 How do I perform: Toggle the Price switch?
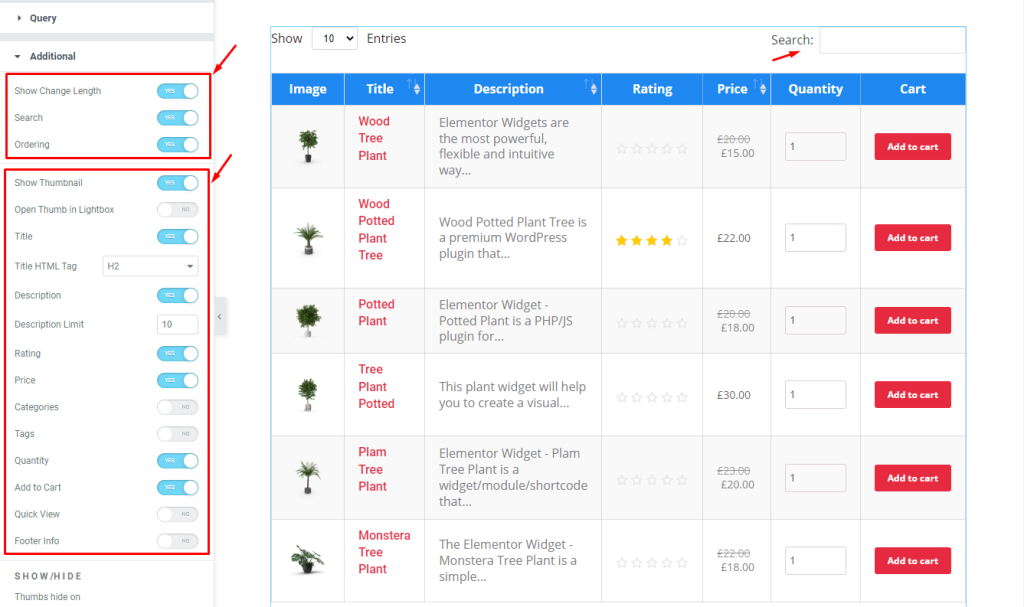coord(178,380)
